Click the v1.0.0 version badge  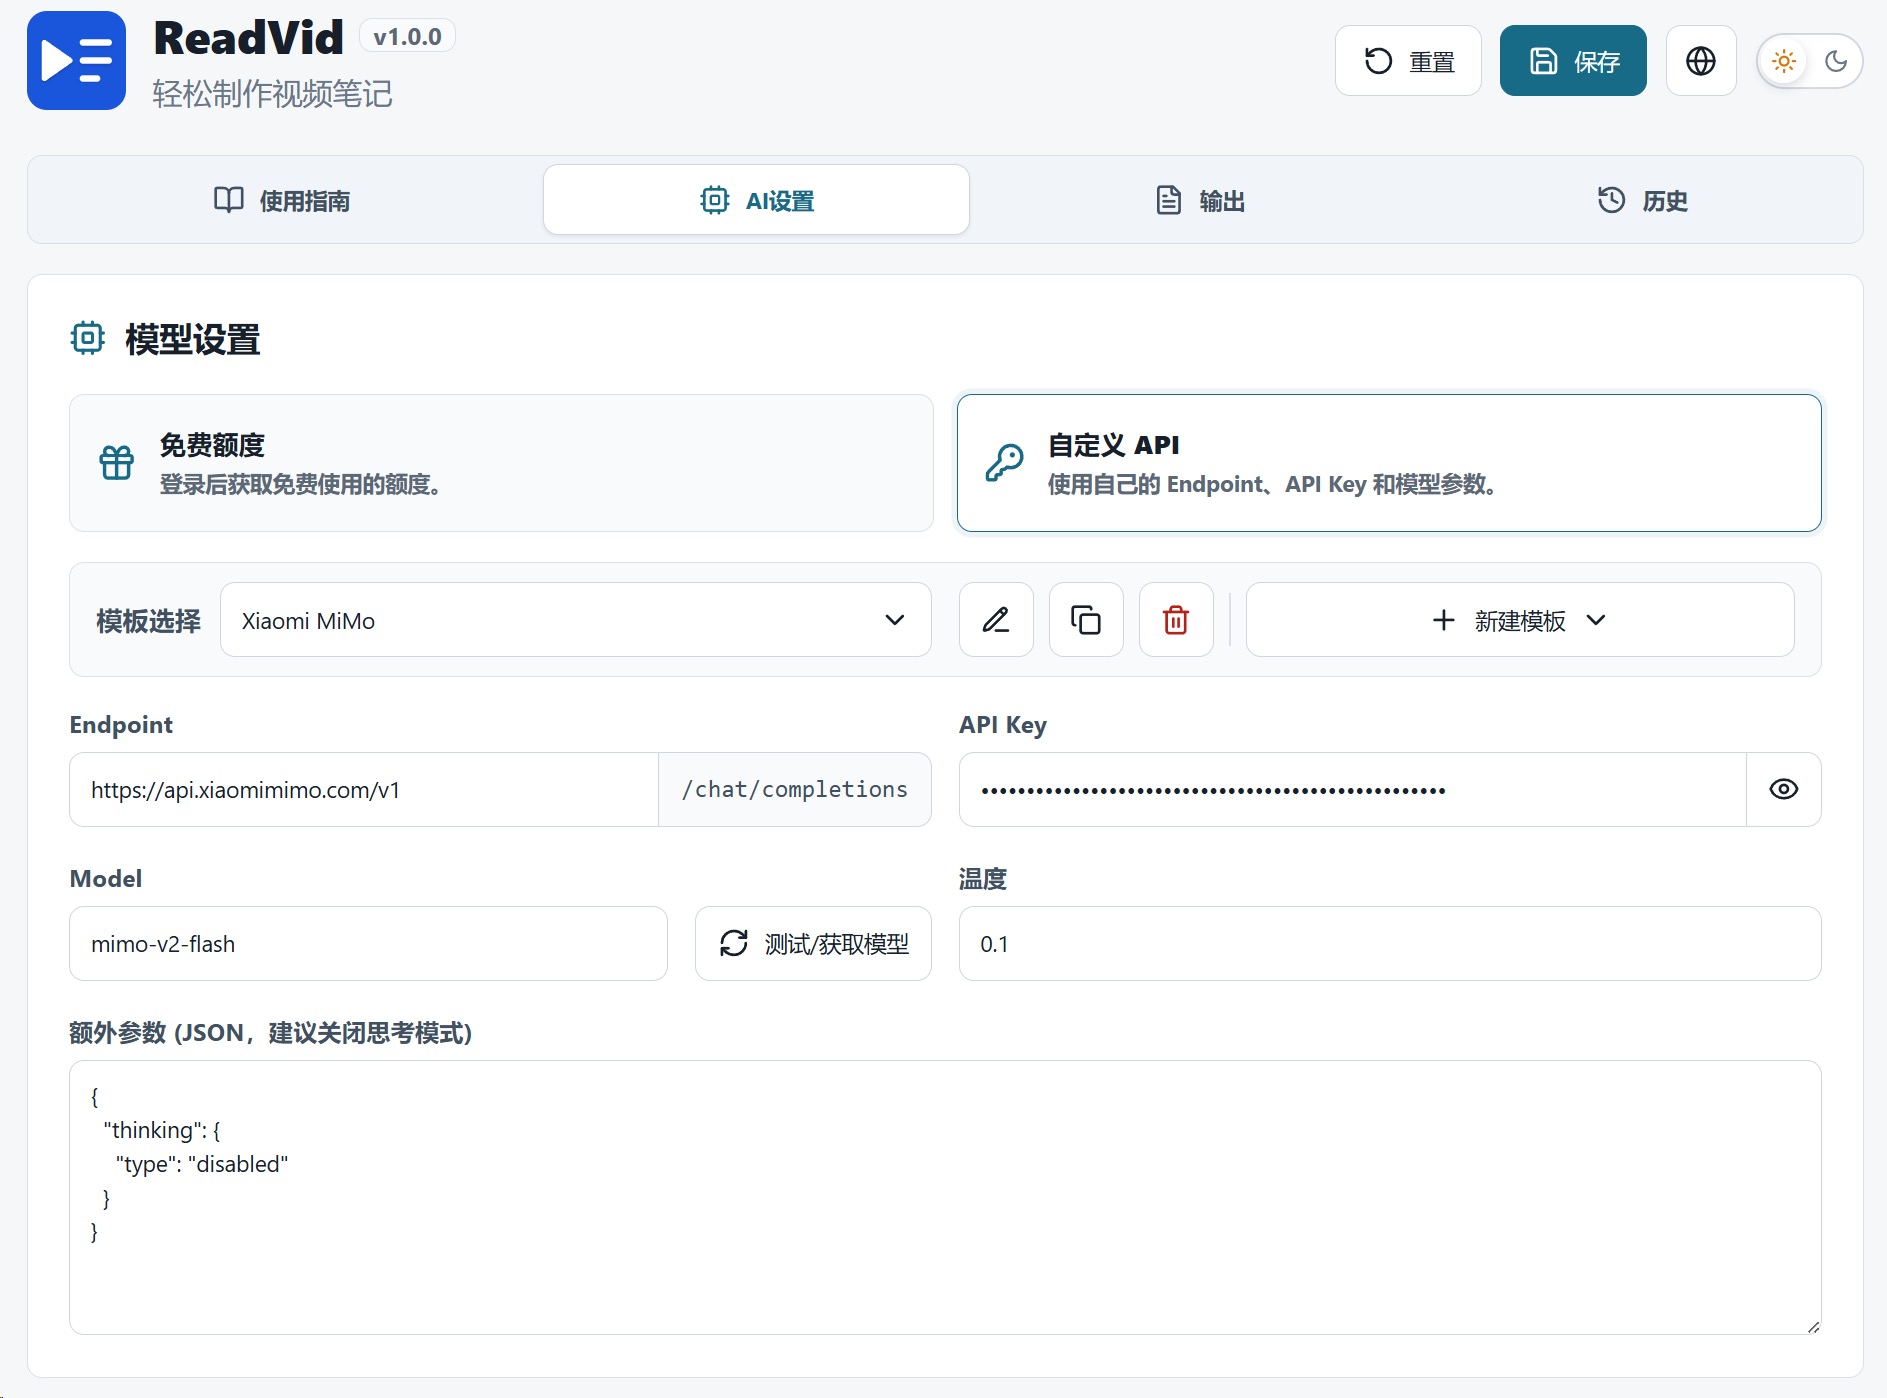point(407,37)
